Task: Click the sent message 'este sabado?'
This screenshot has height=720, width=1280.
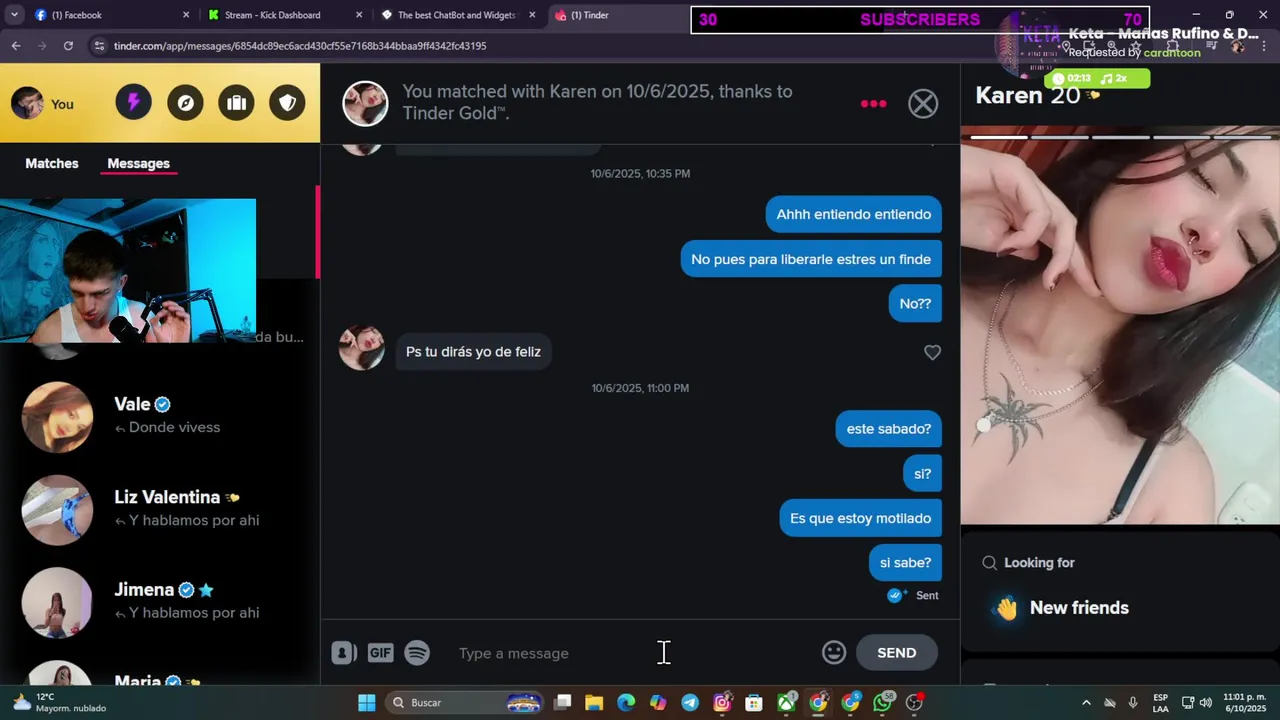Action: click(888, 429)
